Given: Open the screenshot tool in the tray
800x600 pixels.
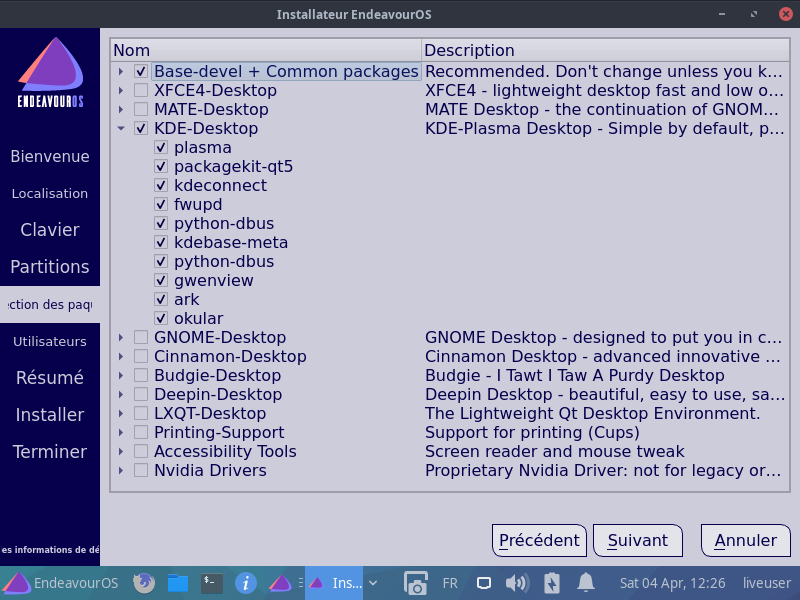Looking at the screenshot, I should 415,583.
